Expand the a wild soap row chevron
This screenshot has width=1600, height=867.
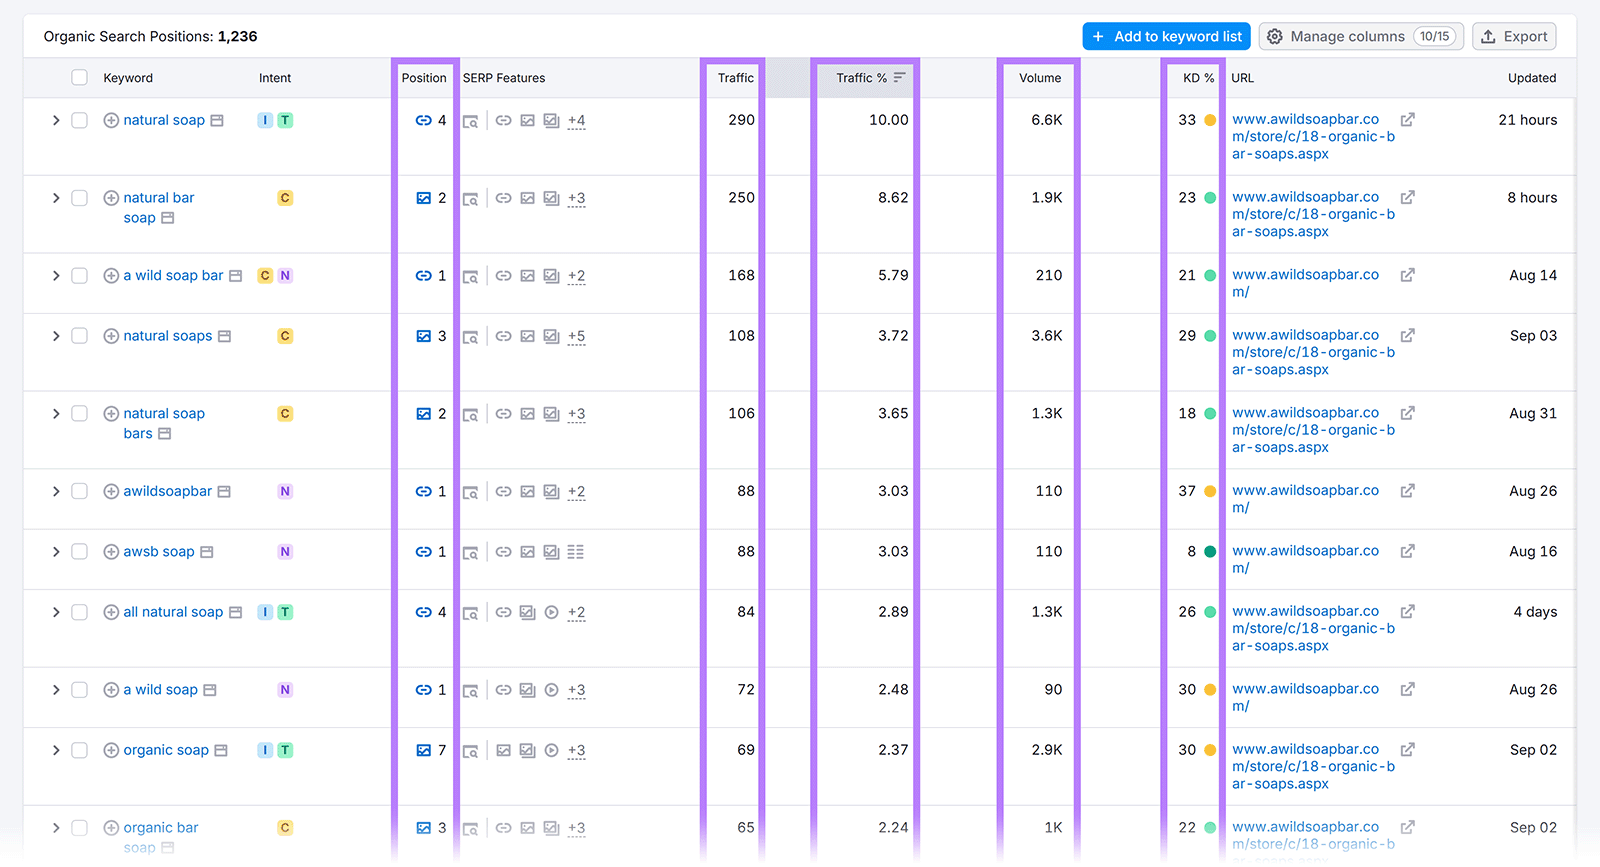[x=56, y=690]
